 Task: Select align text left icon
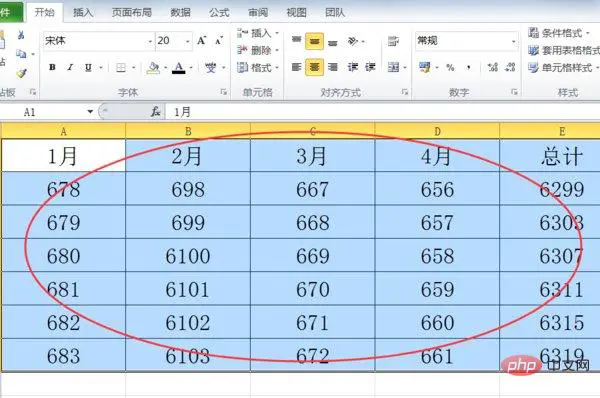click(297, 67)
